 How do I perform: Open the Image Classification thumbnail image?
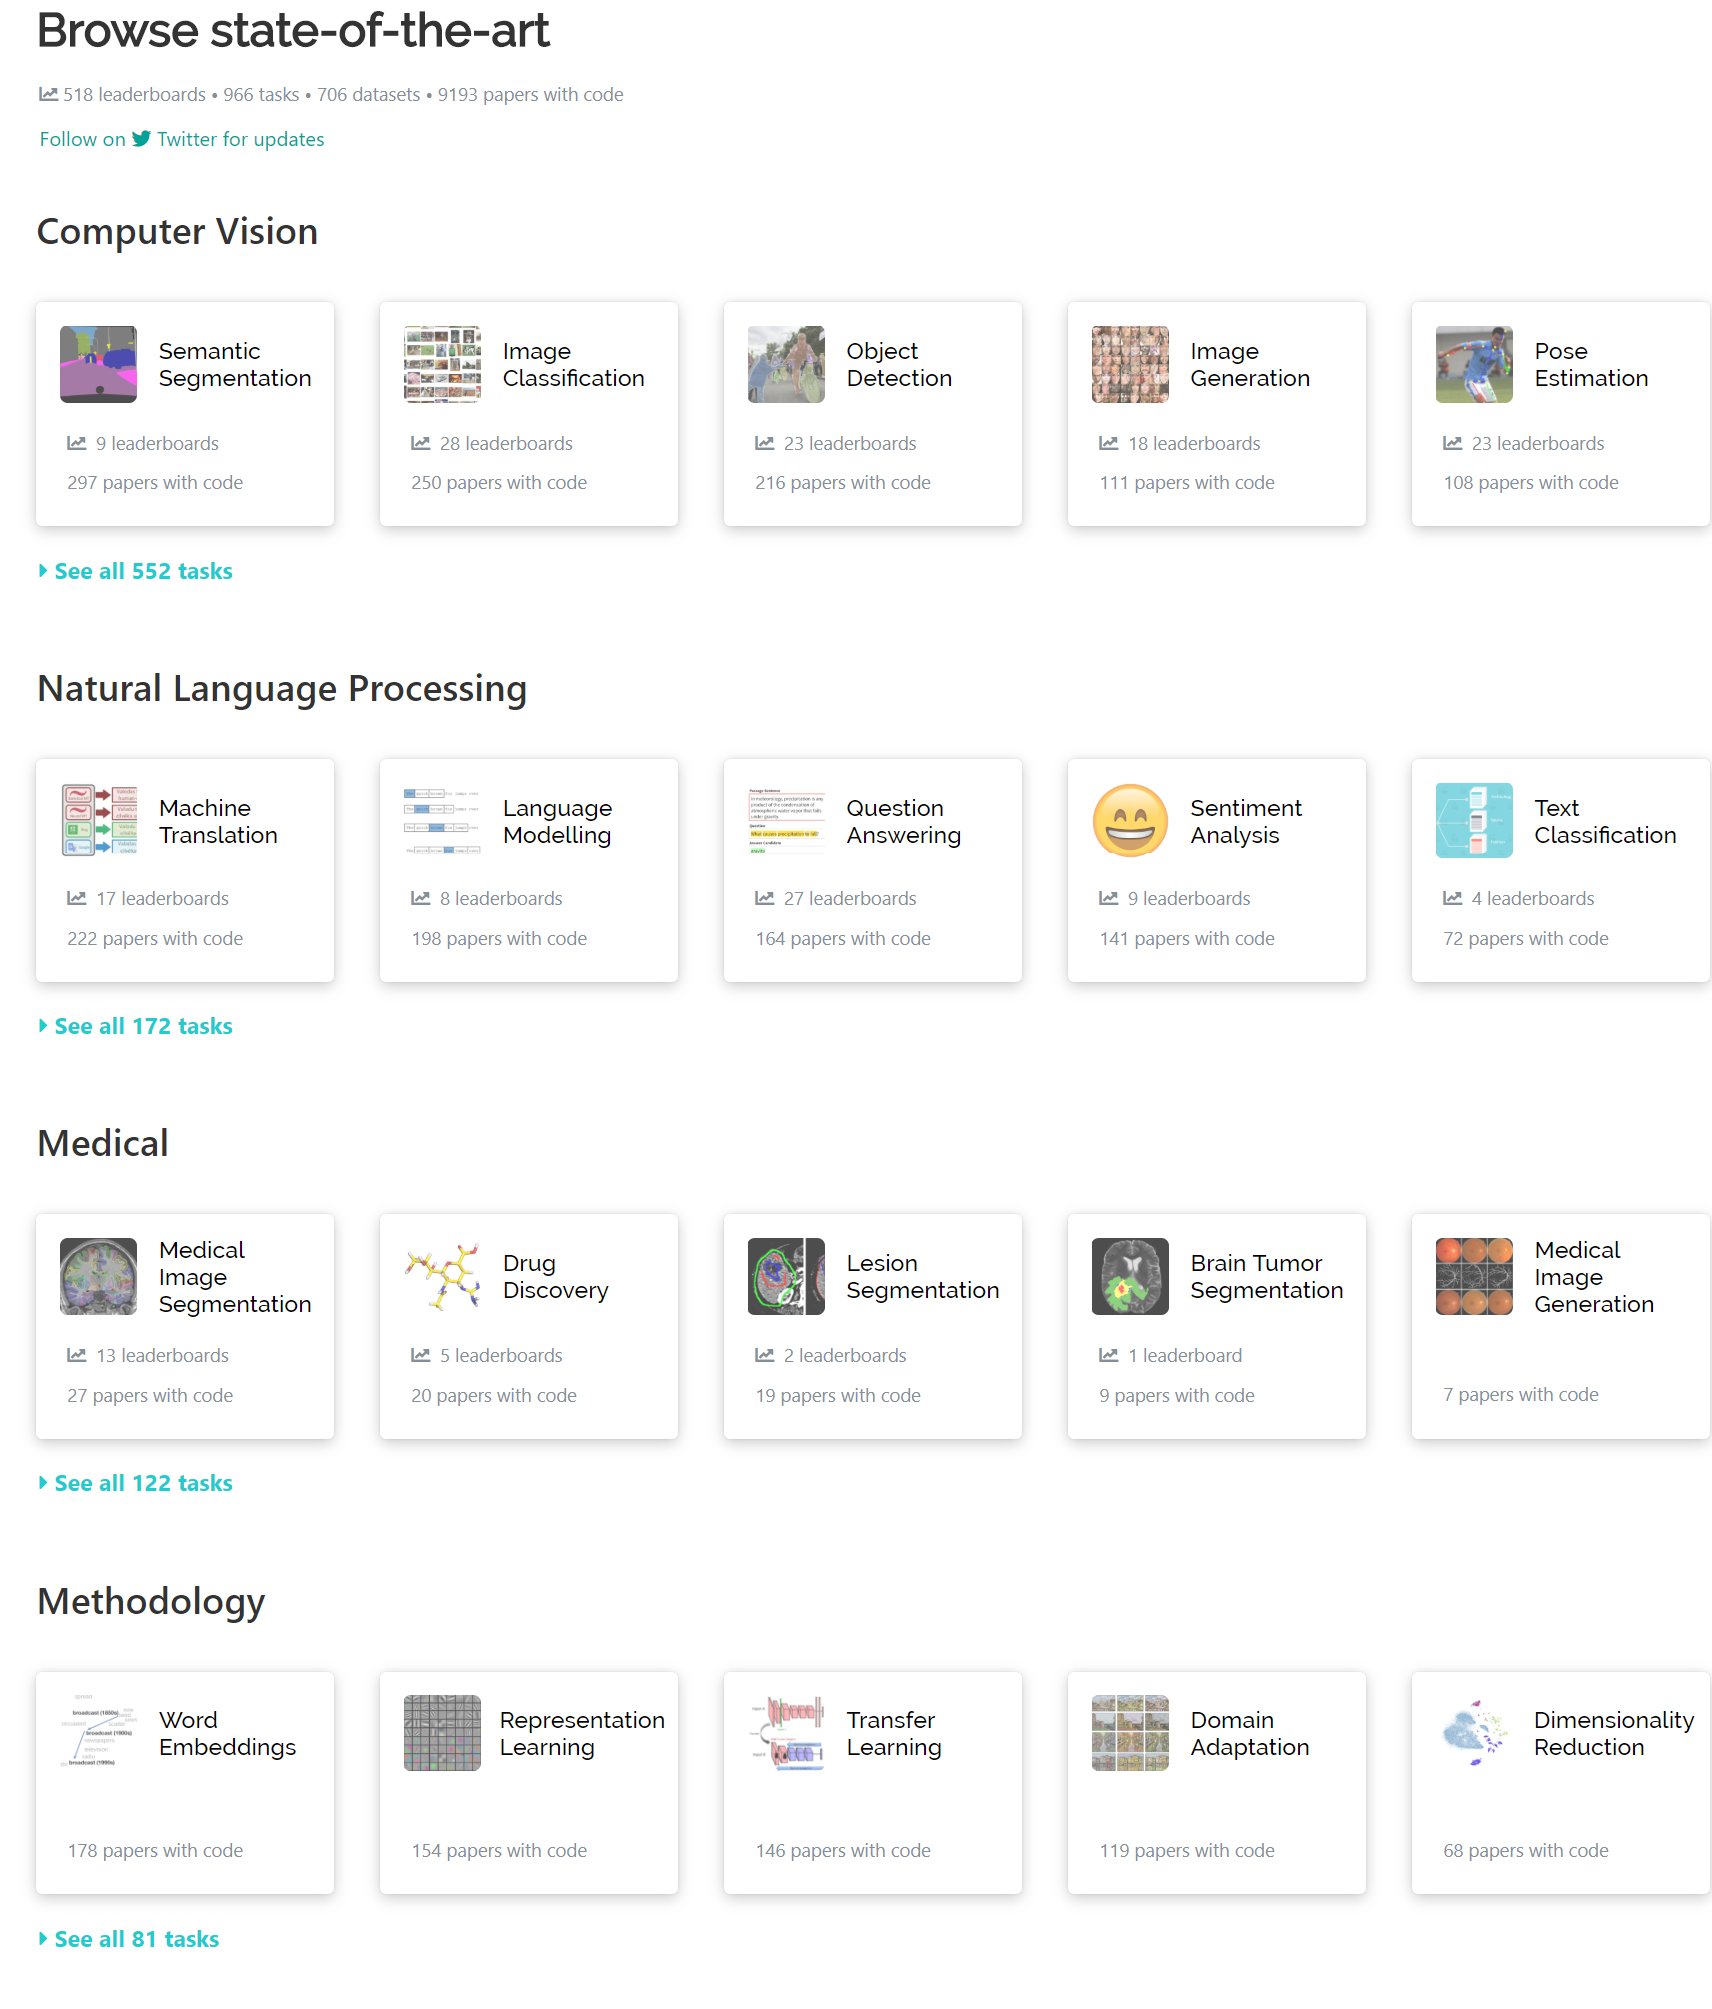(x=442, y=364)
